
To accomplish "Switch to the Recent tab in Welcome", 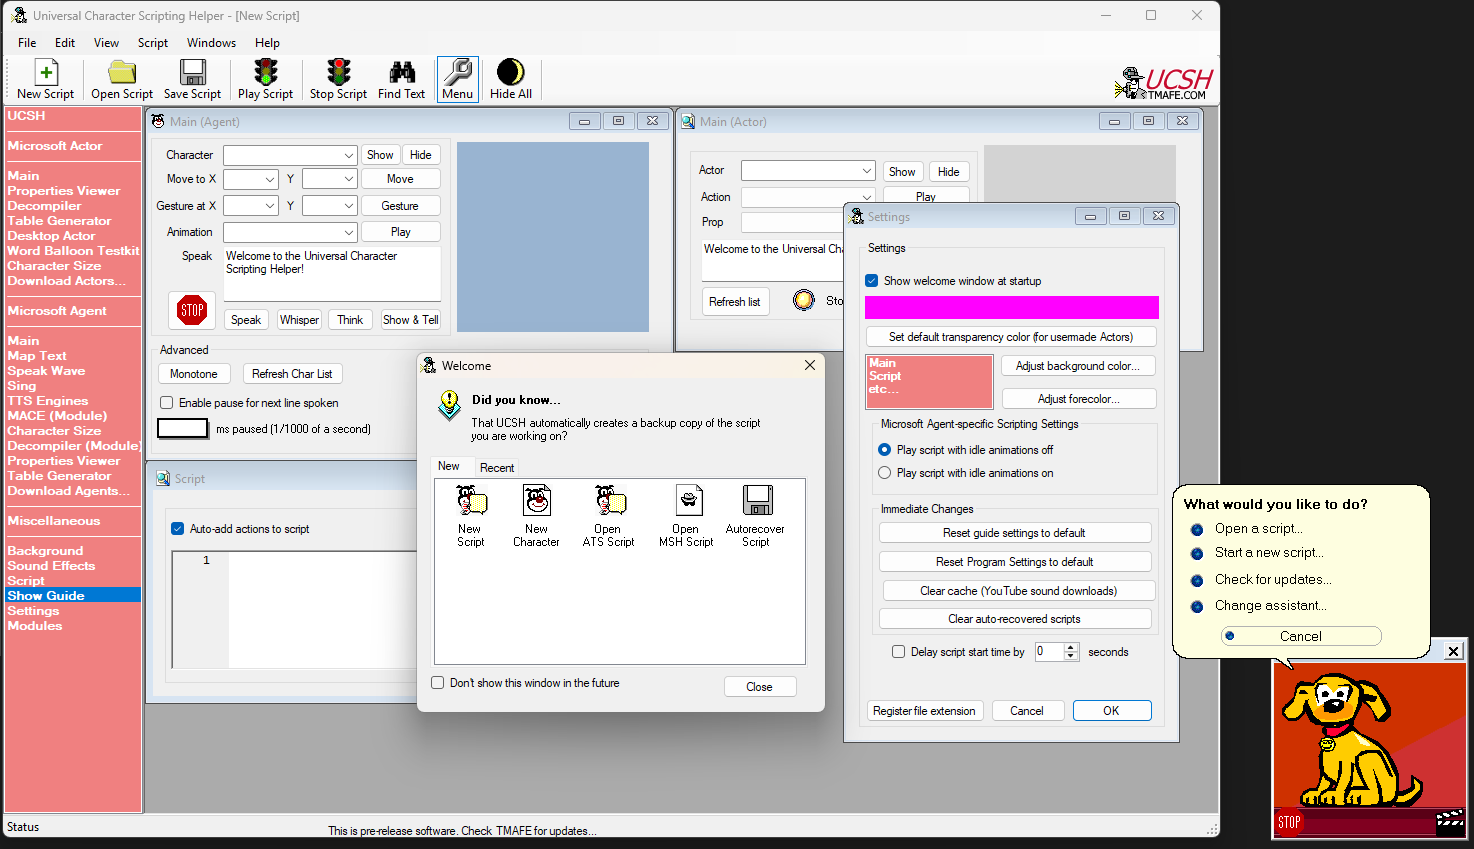I will (x=497, y=468).
